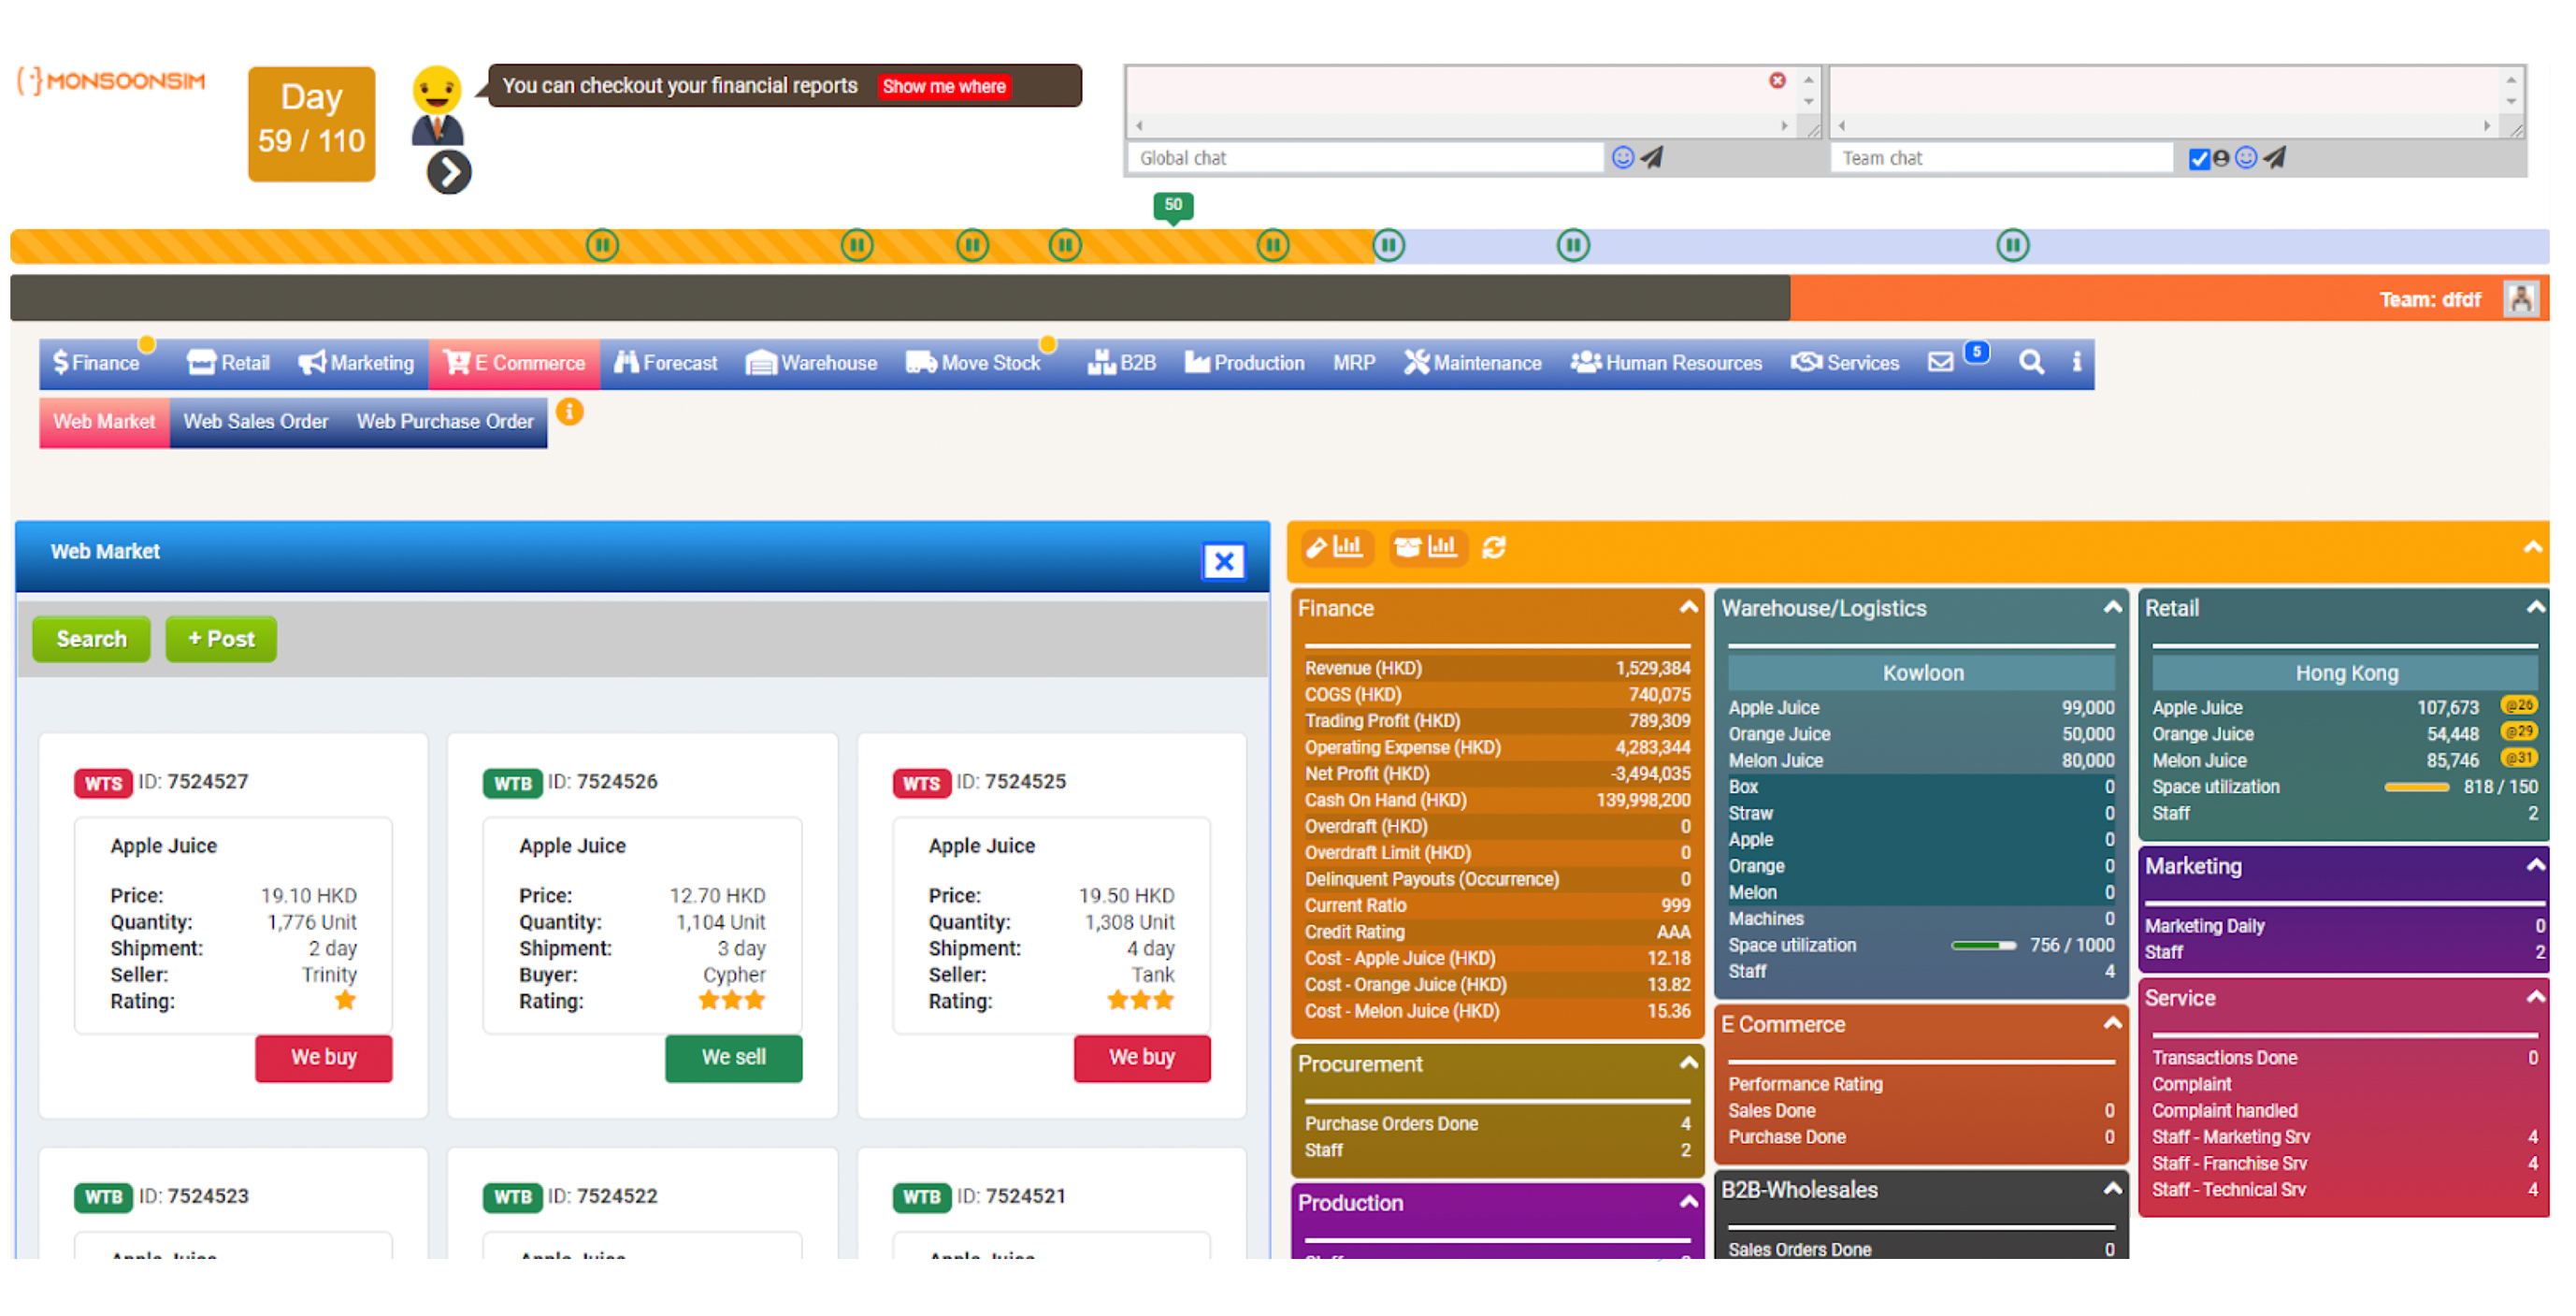Click the magnifier search icon in the menu bar
The image size is (2576, 1316).
[x=2031, y=362]
